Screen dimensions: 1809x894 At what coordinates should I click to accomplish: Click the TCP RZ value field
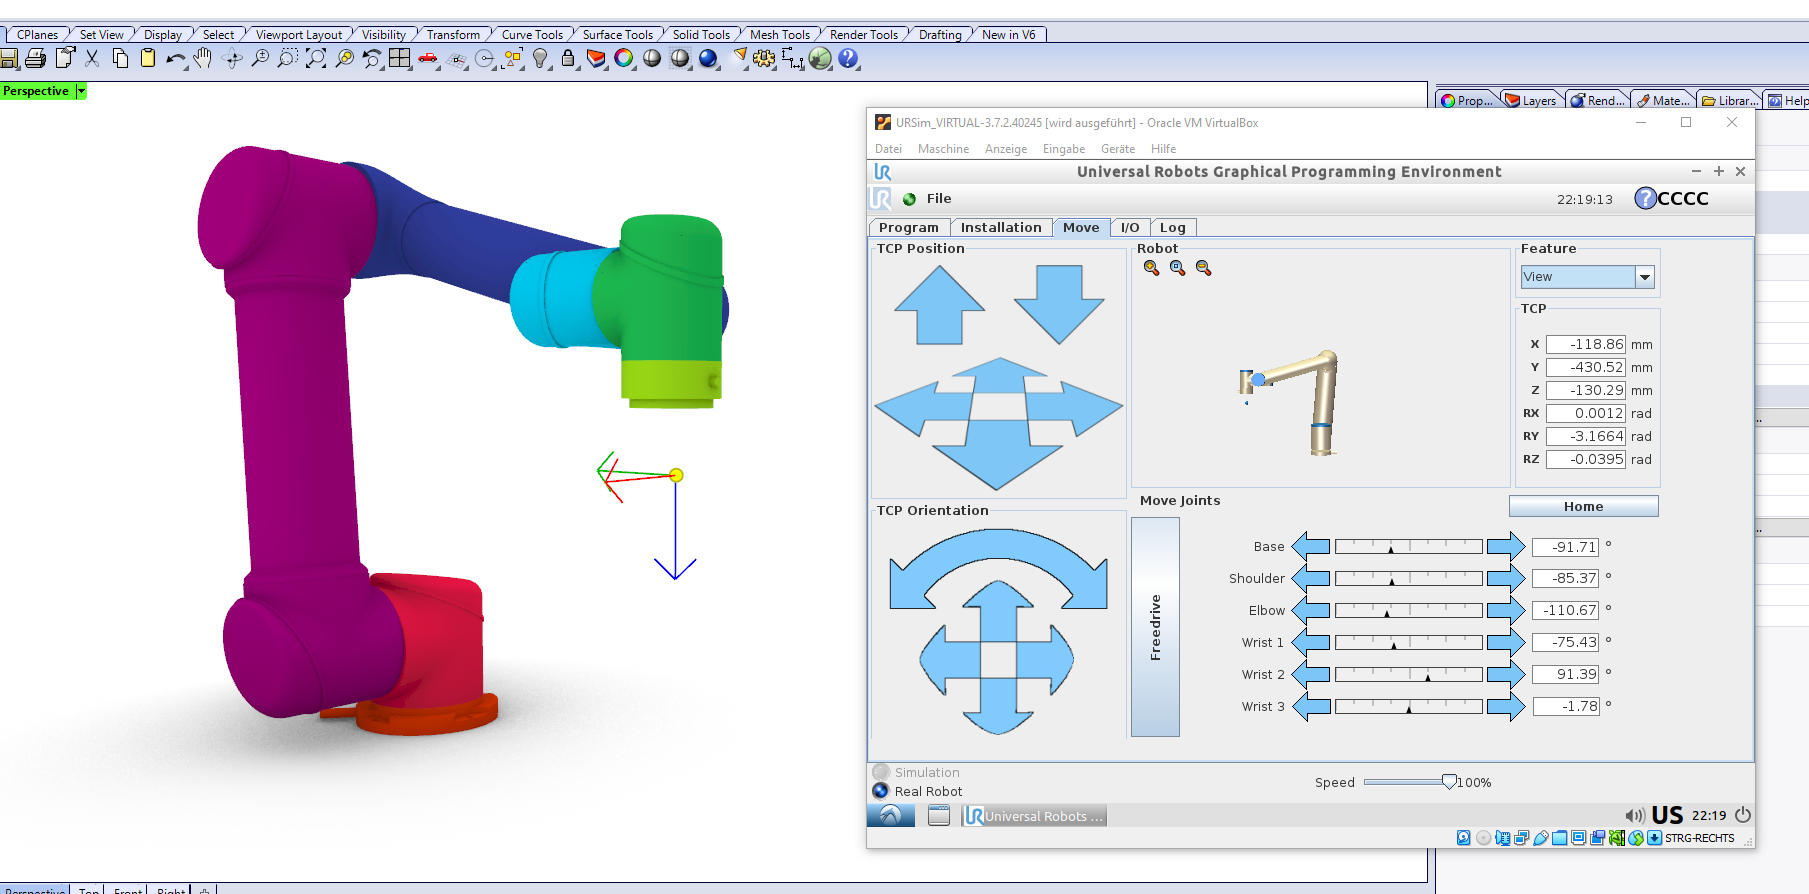click(1586, 459)
